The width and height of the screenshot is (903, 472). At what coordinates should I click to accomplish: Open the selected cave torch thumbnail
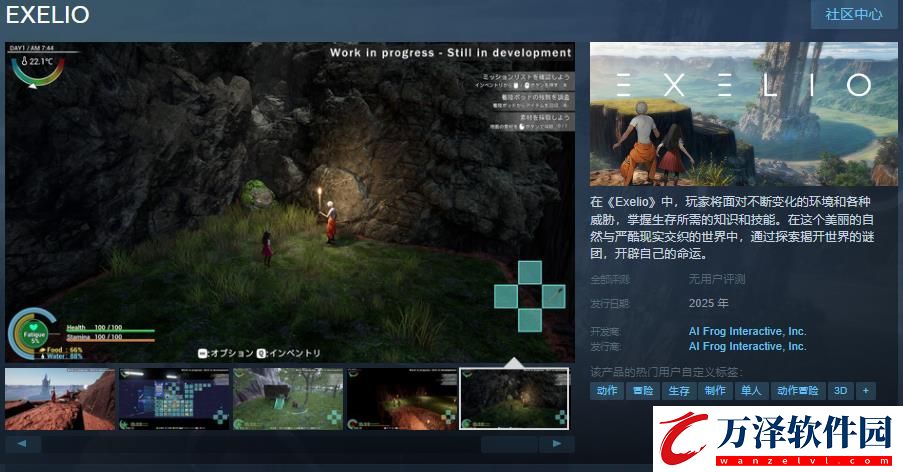click(514, 399)
